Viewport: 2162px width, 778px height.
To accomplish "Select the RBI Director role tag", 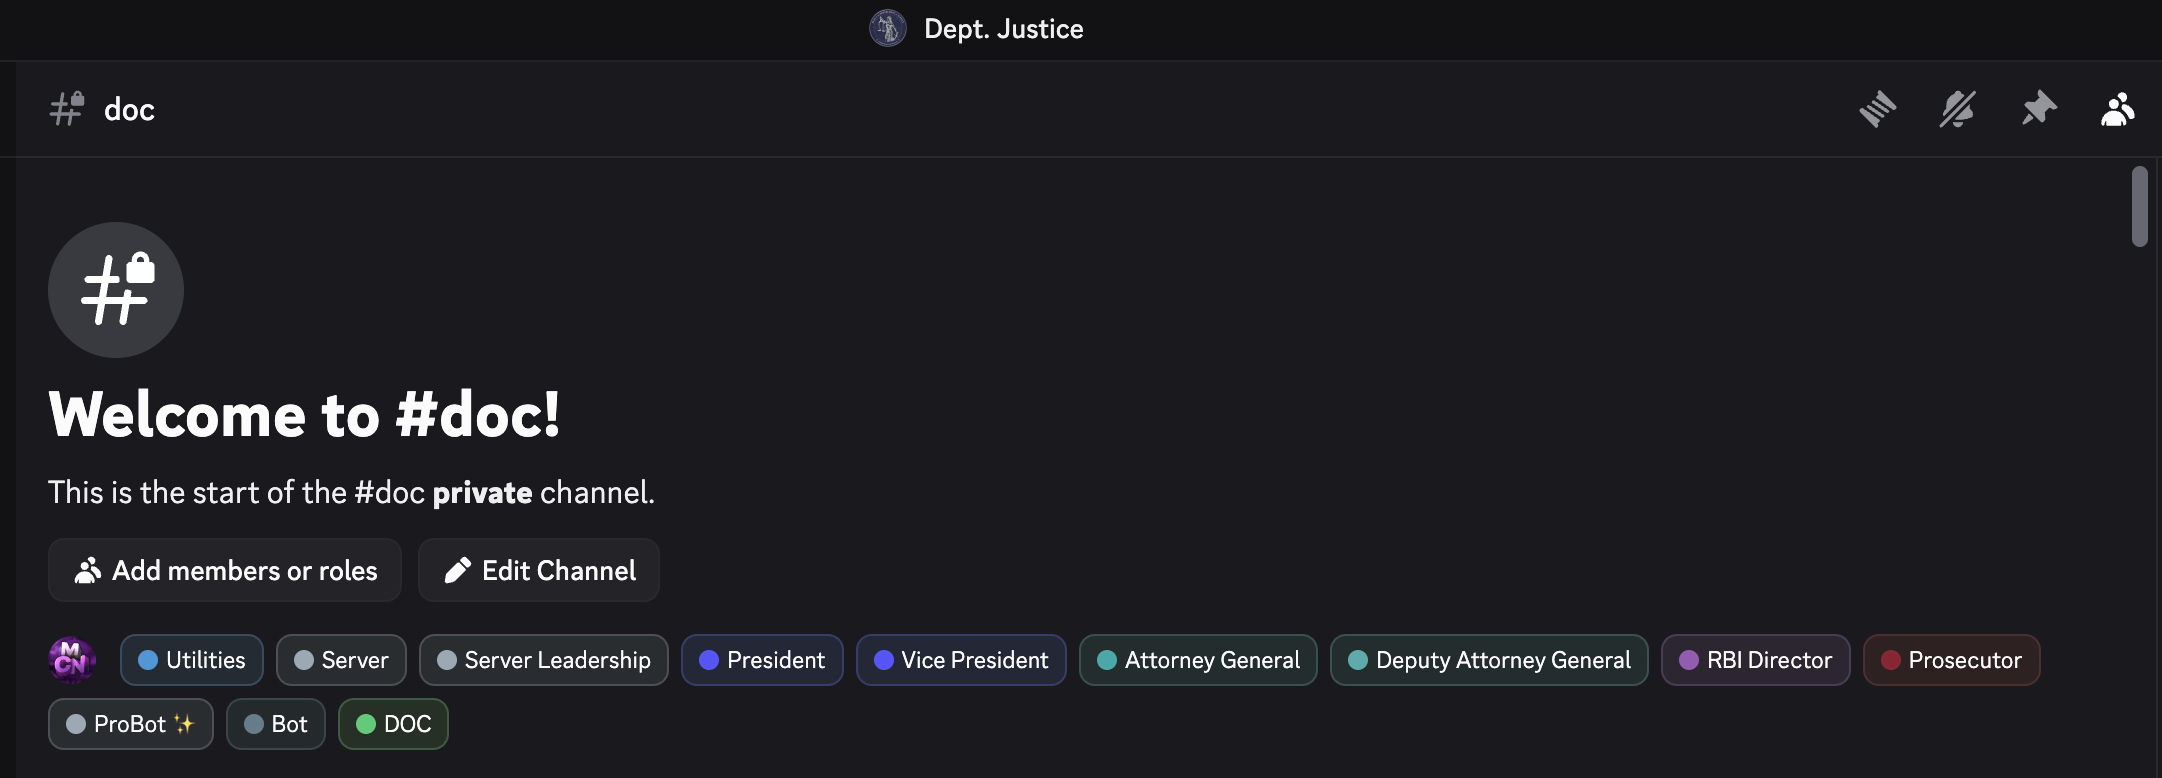I will click(1756, 660).
